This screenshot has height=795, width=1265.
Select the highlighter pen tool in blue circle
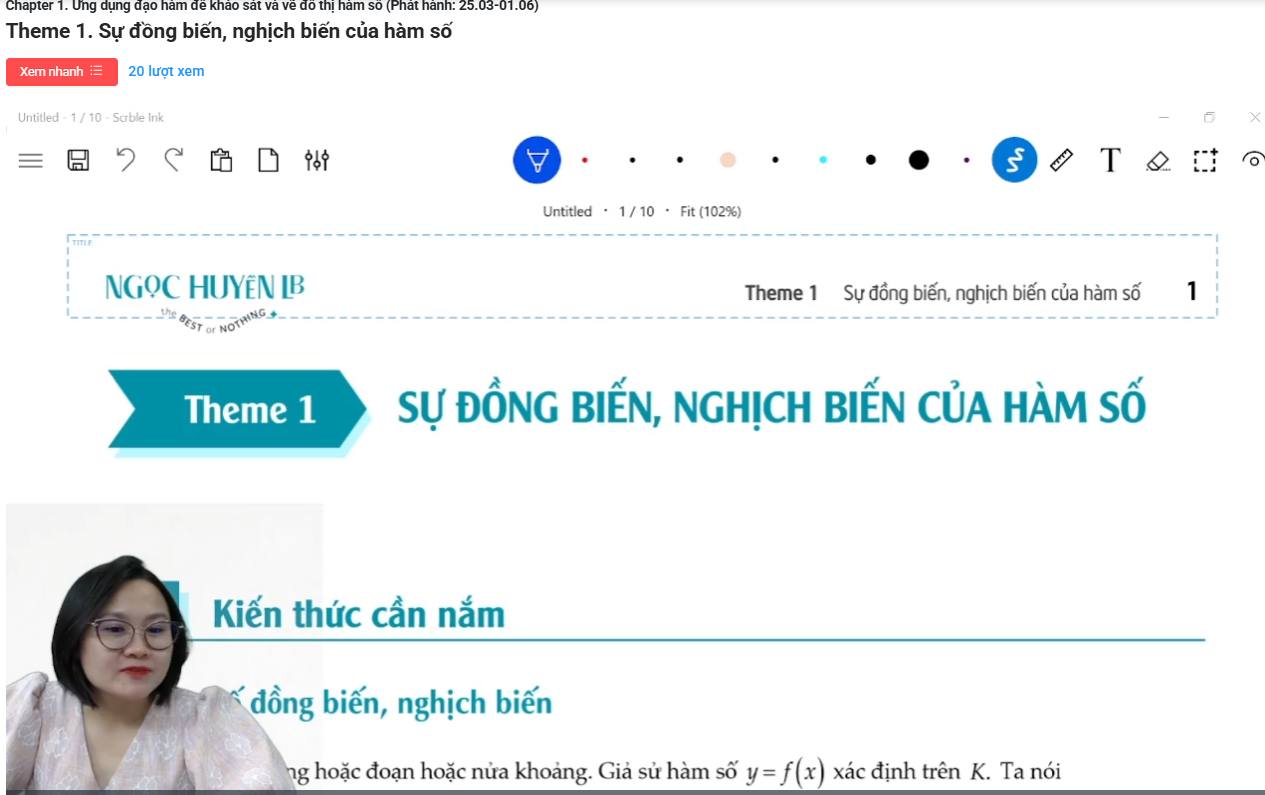(537, 160)
